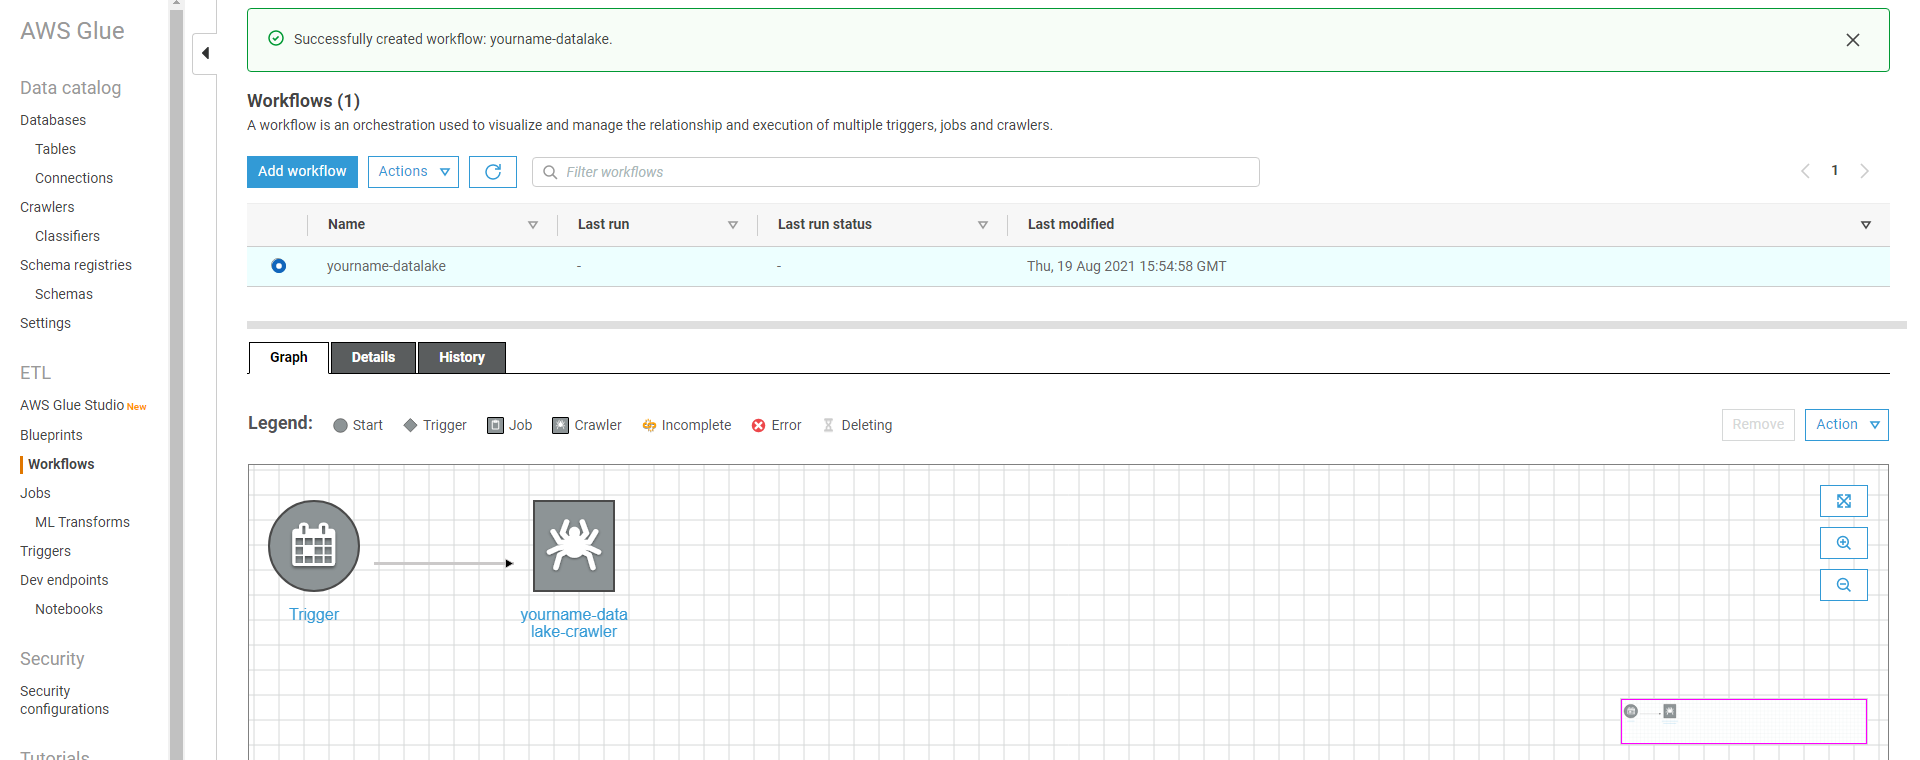Switch to the Details tab

373,357
